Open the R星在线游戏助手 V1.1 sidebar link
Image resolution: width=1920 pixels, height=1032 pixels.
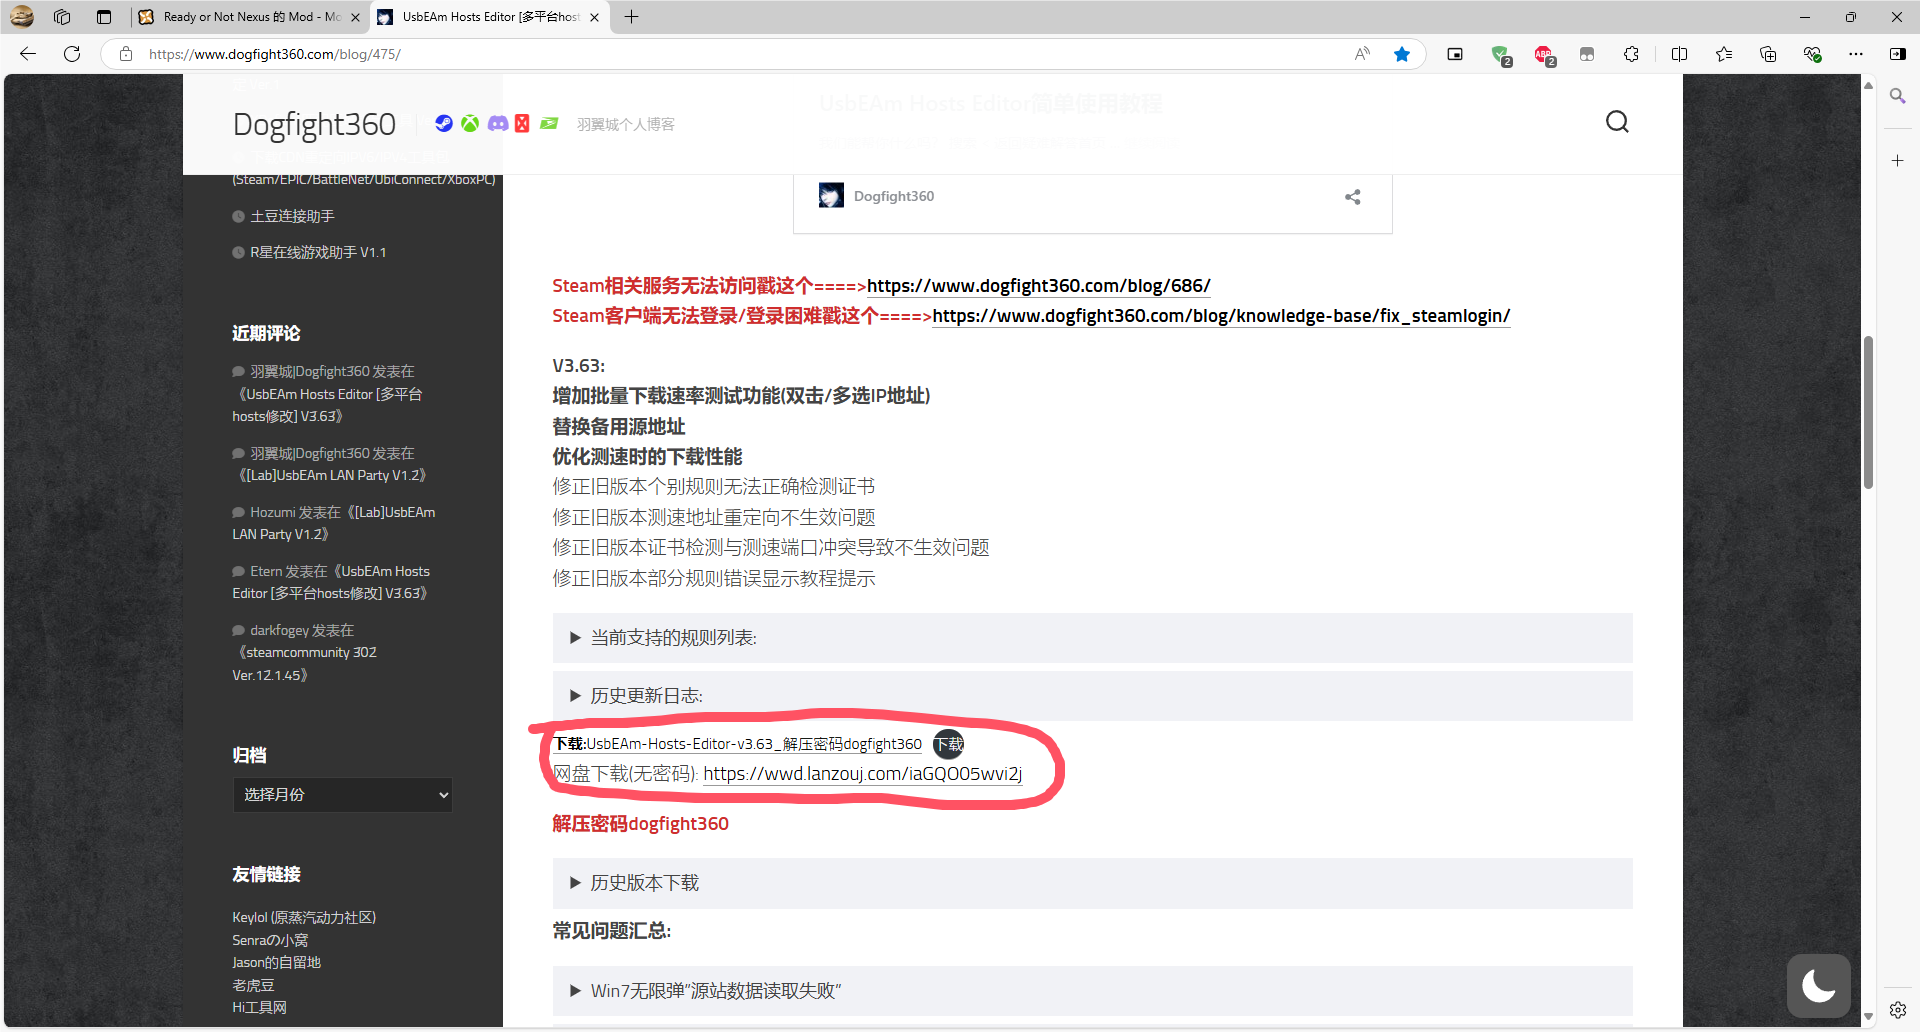(318, 252)
